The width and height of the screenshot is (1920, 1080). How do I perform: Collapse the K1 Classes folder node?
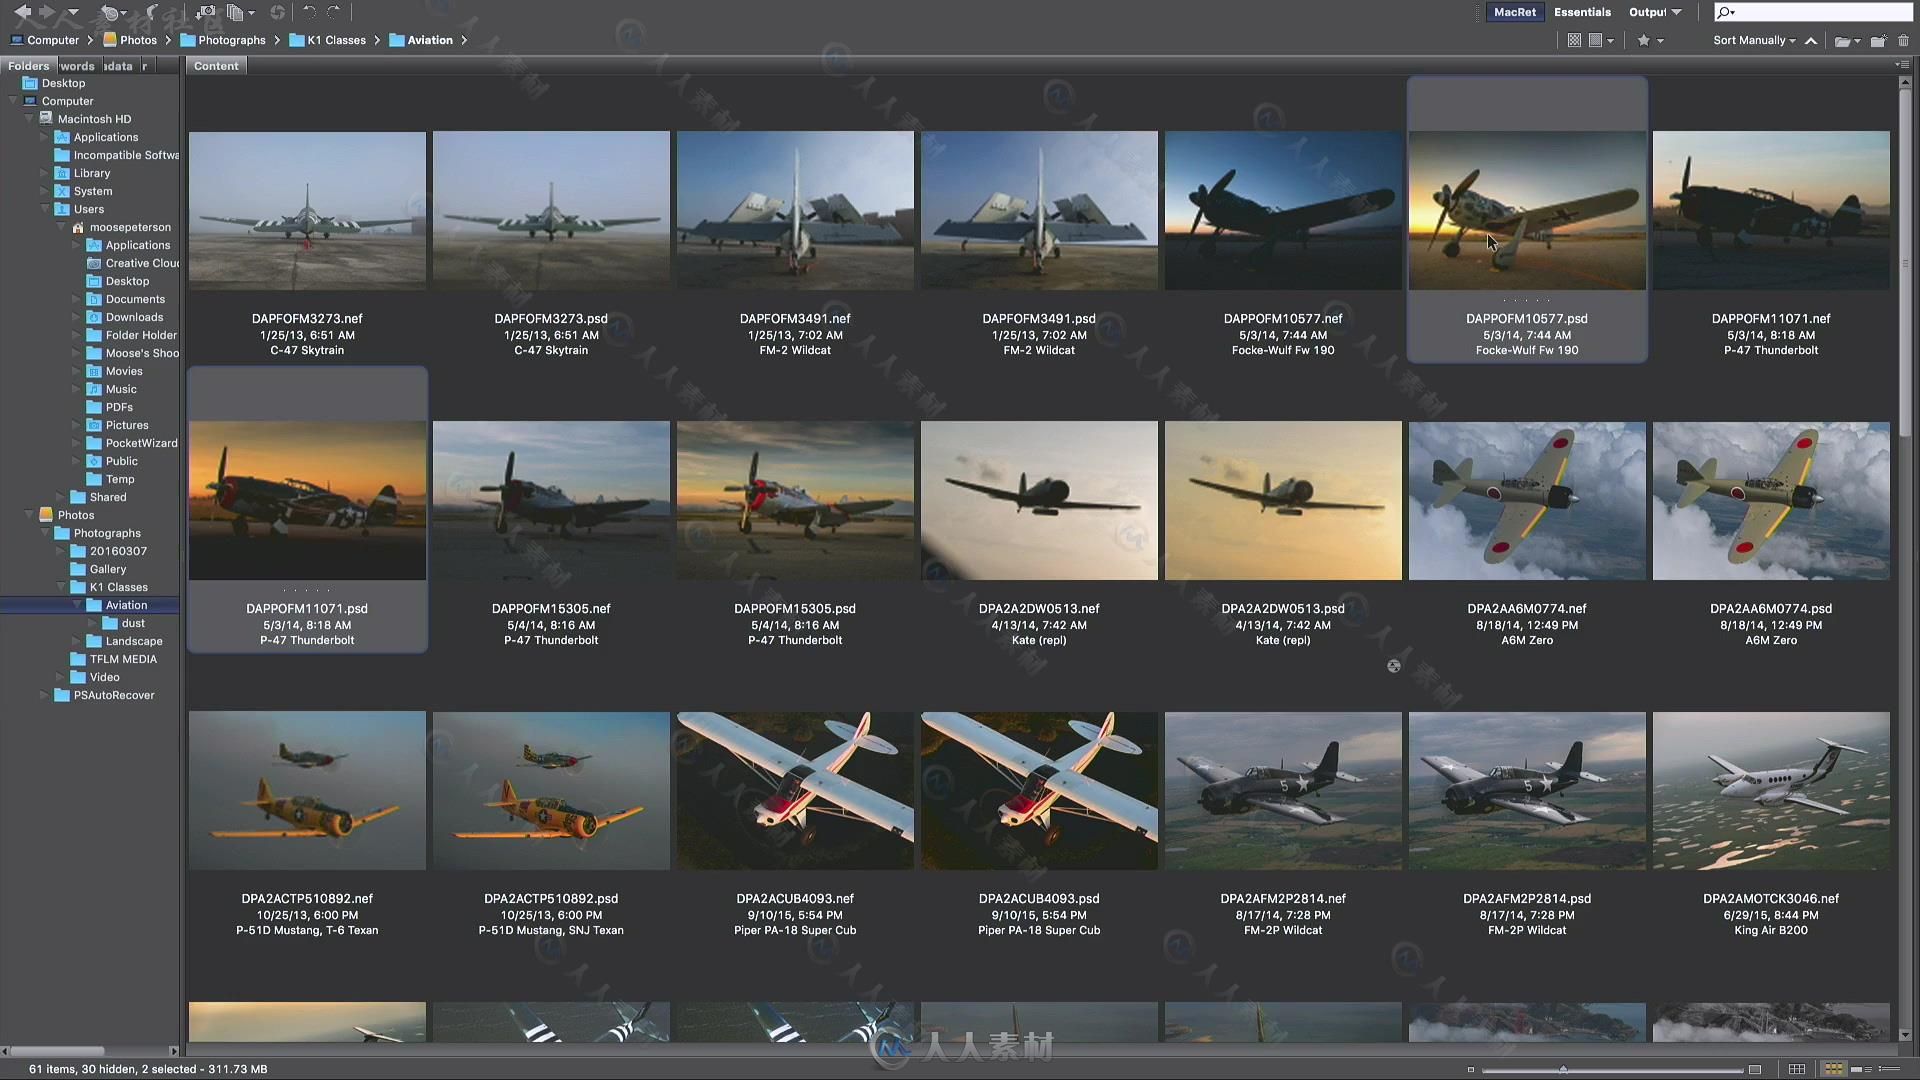(x=61, y=587)
